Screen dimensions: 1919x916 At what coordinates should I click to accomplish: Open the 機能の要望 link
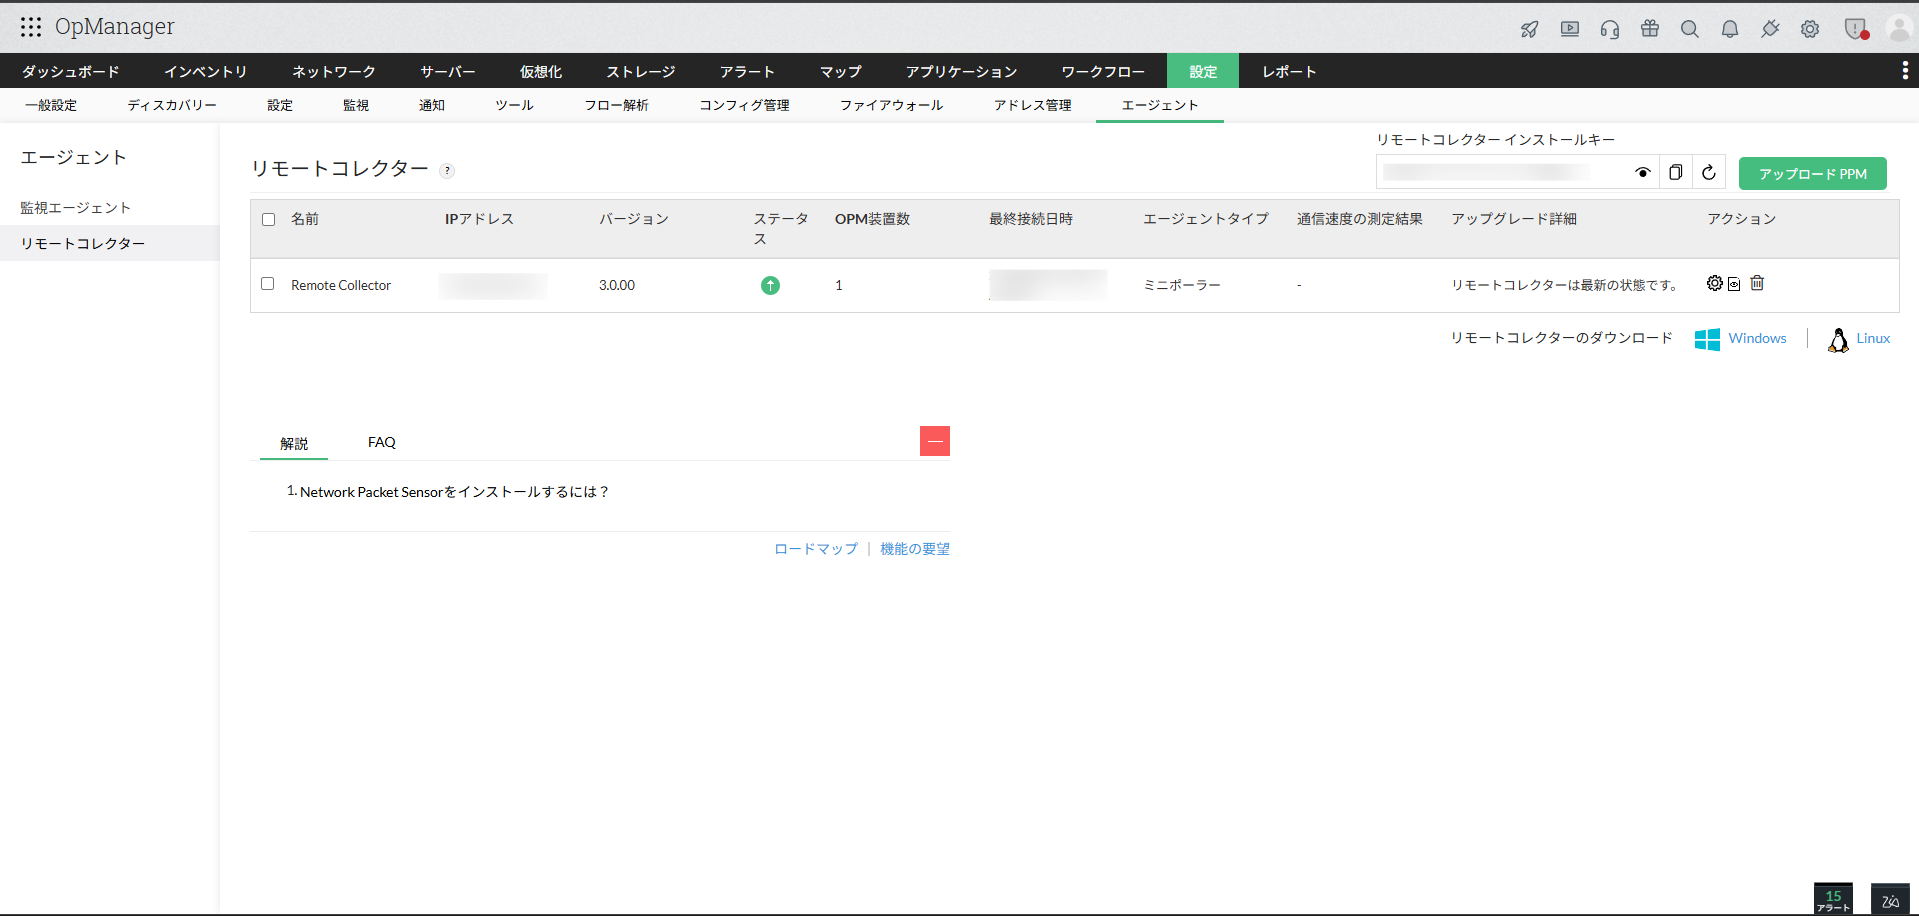915,549
